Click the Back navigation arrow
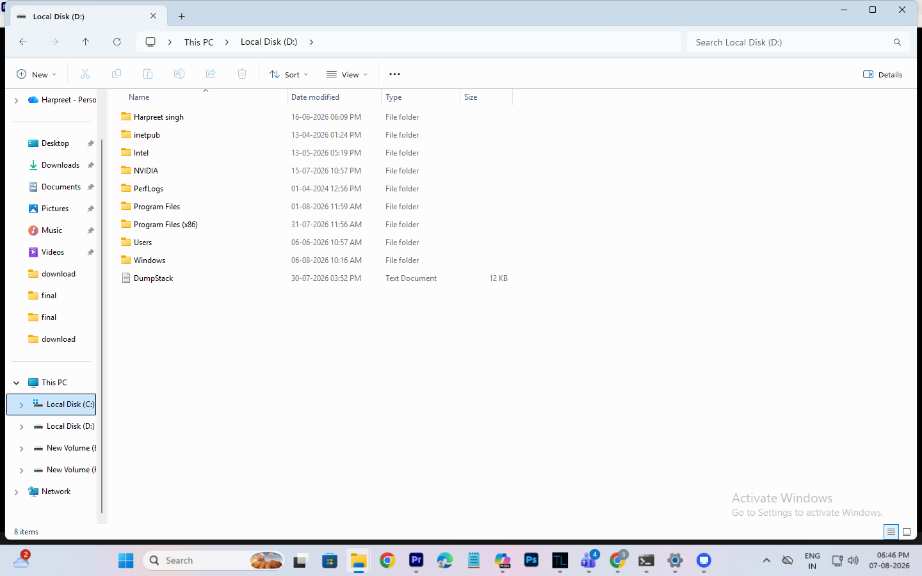The height and width of the screenshot is (576, 922). click(23, 42)
